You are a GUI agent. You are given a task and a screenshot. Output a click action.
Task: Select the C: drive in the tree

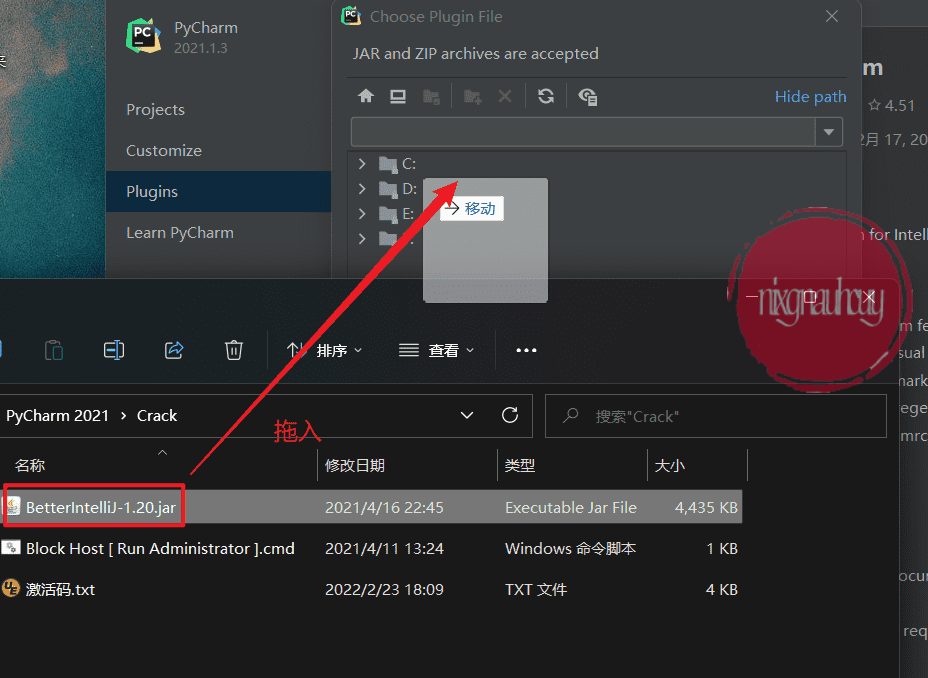pos(398,164)
